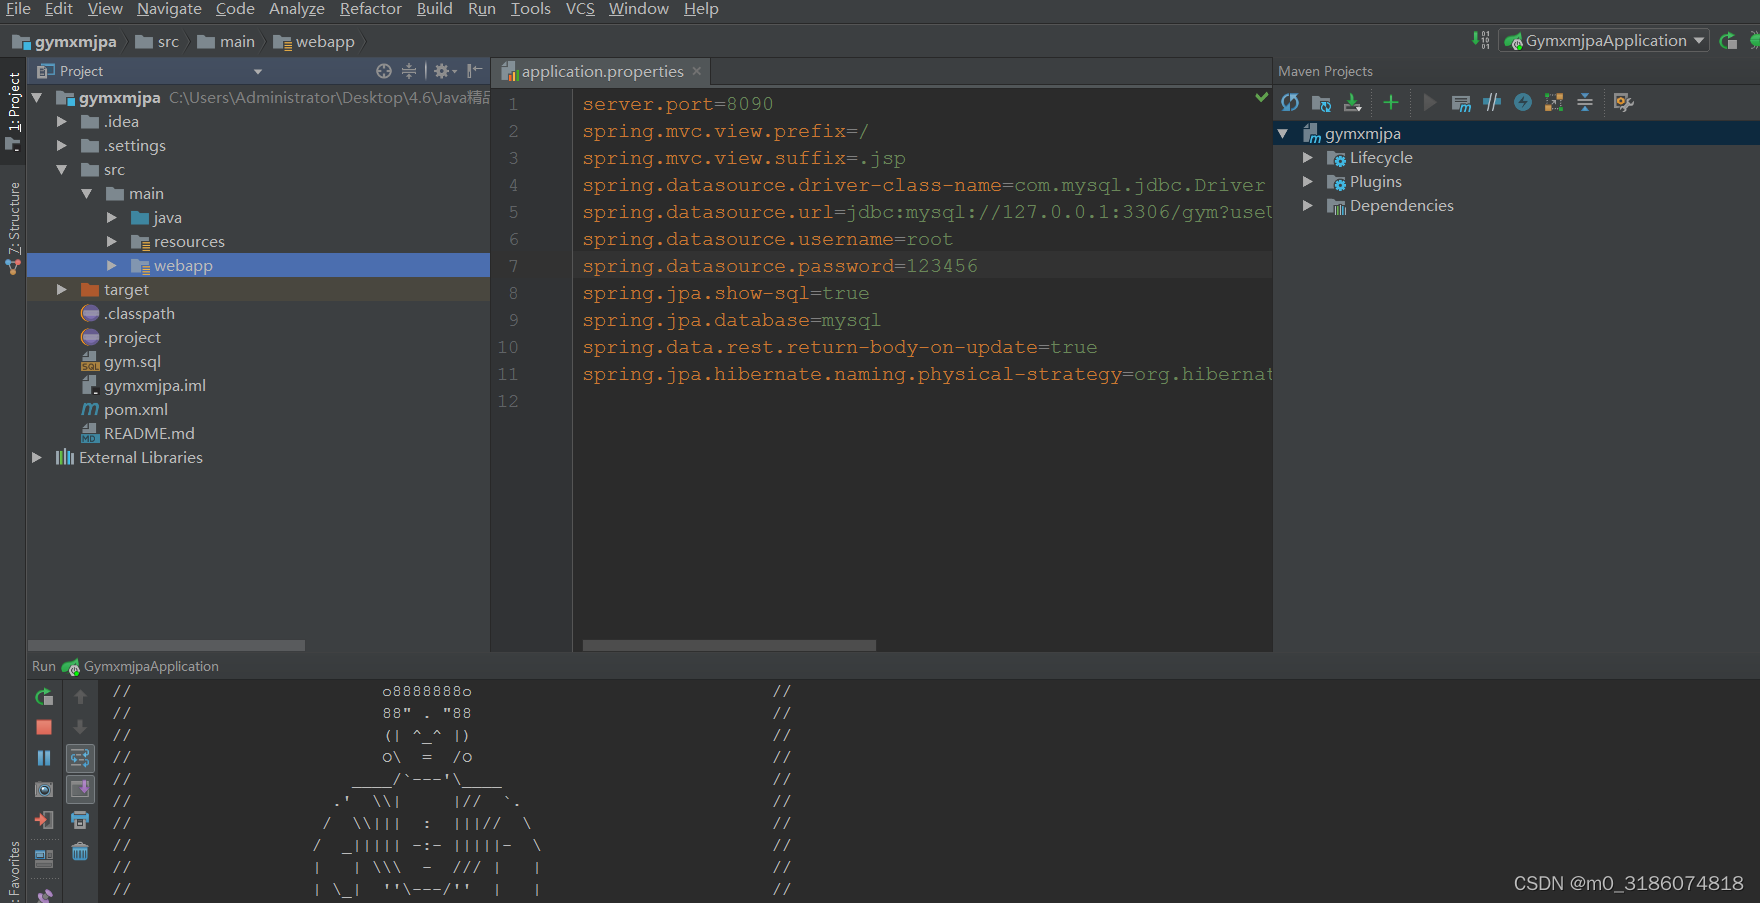Hide the Project tool window
This screenshot has width=1760, height=903.
(x=475, y=71)
